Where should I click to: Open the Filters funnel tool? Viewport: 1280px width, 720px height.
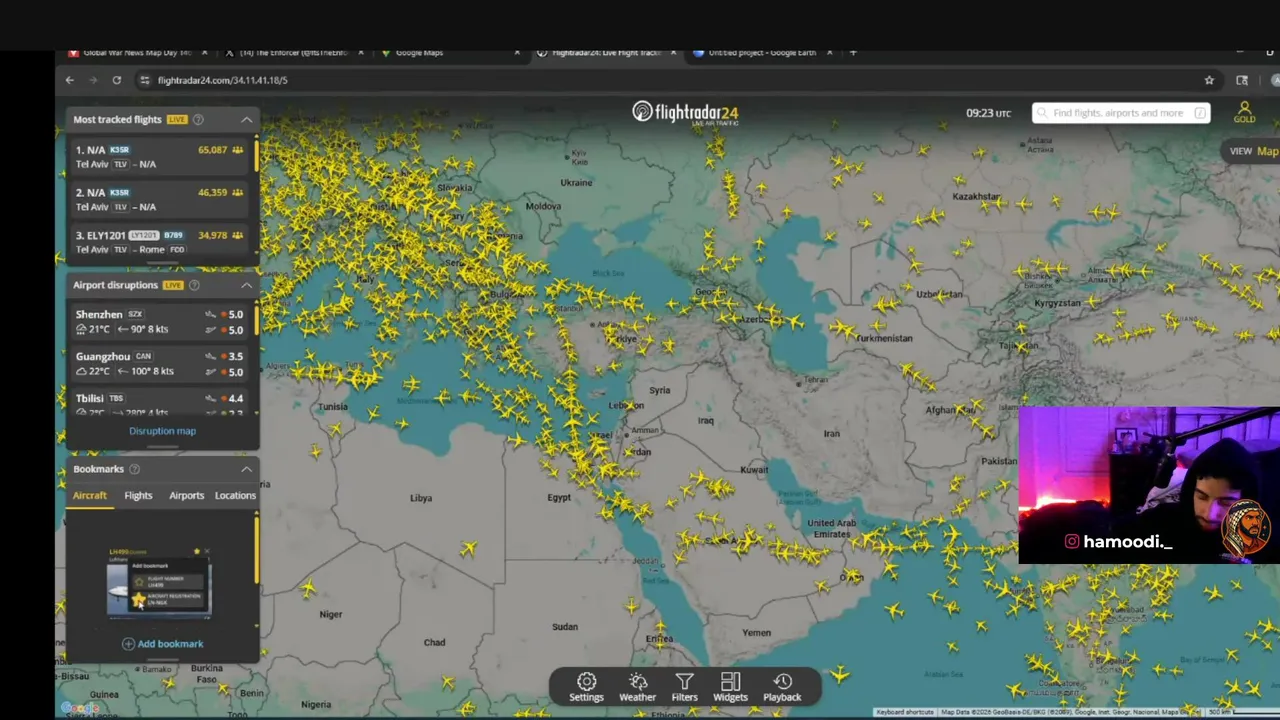click(684, 687)
